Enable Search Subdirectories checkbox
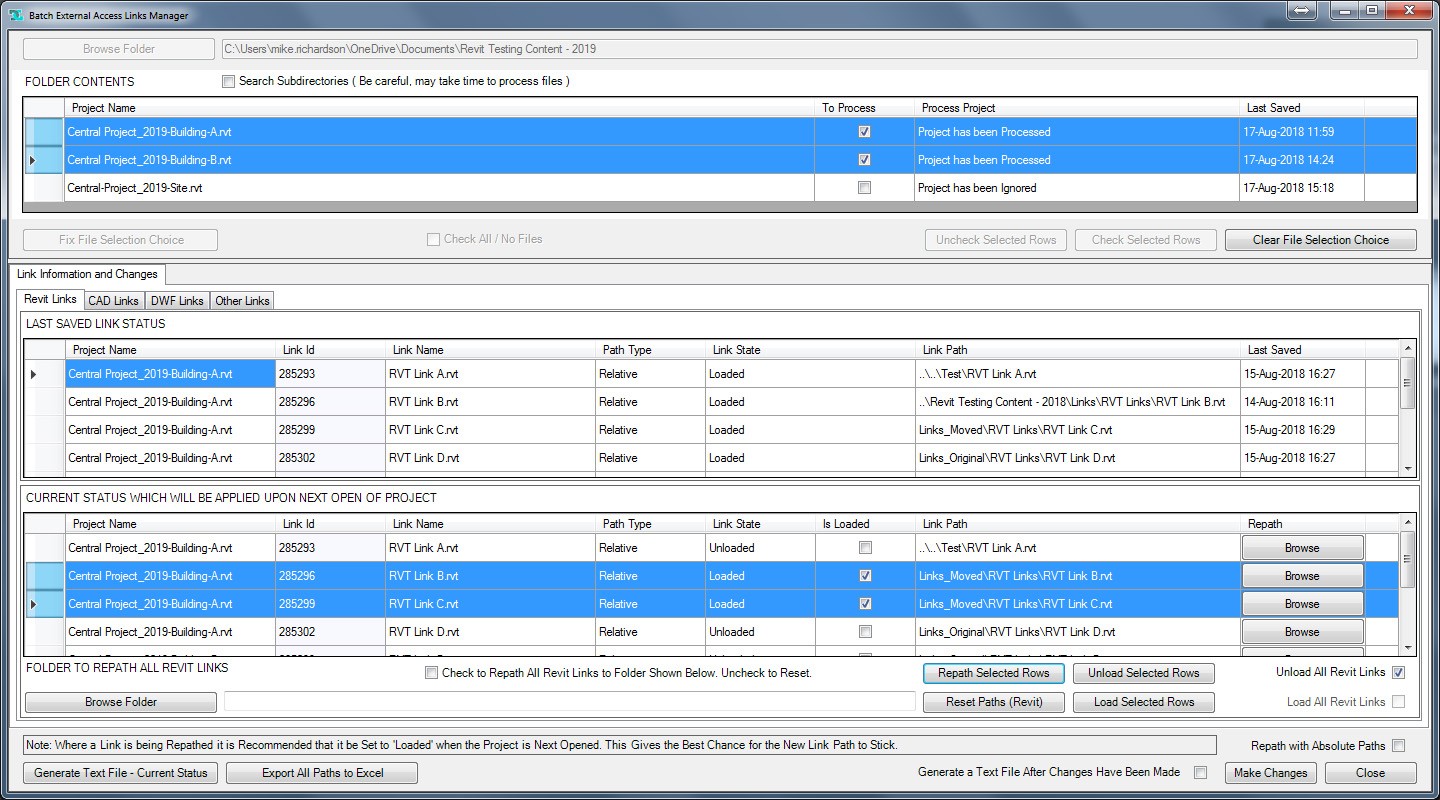Screen dimensions: 1440x800 (x=228, y=81)
